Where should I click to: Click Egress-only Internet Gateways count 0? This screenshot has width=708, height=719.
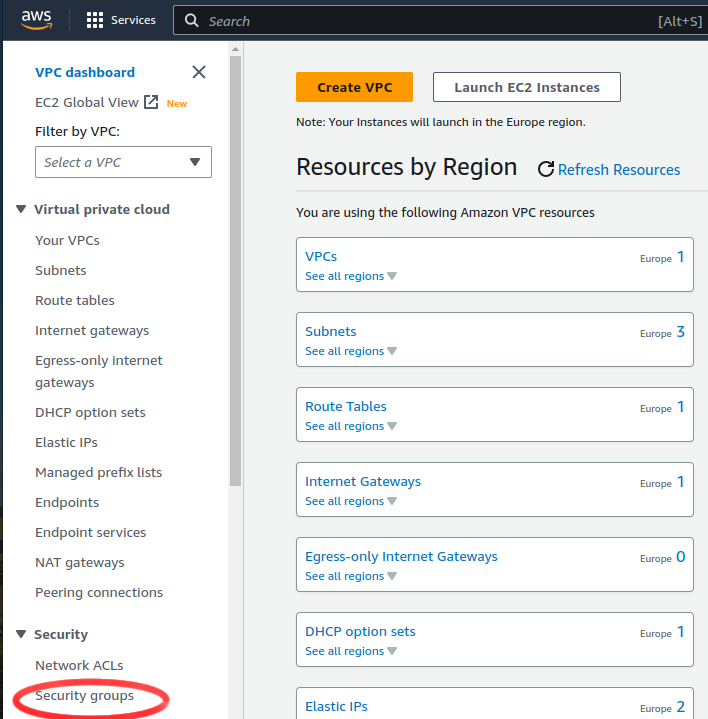tap(680, 557)
